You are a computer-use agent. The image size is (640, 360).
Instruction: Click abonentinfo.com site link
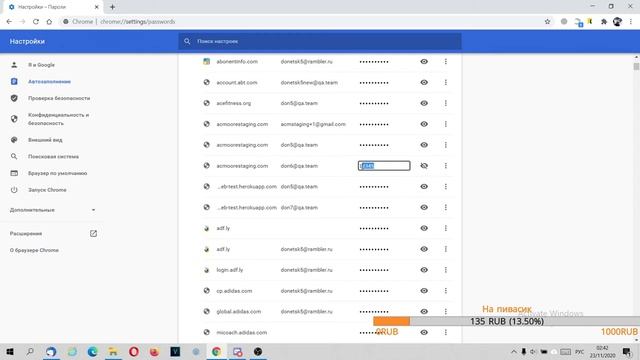pyautogui.click(x=237, y=62)
